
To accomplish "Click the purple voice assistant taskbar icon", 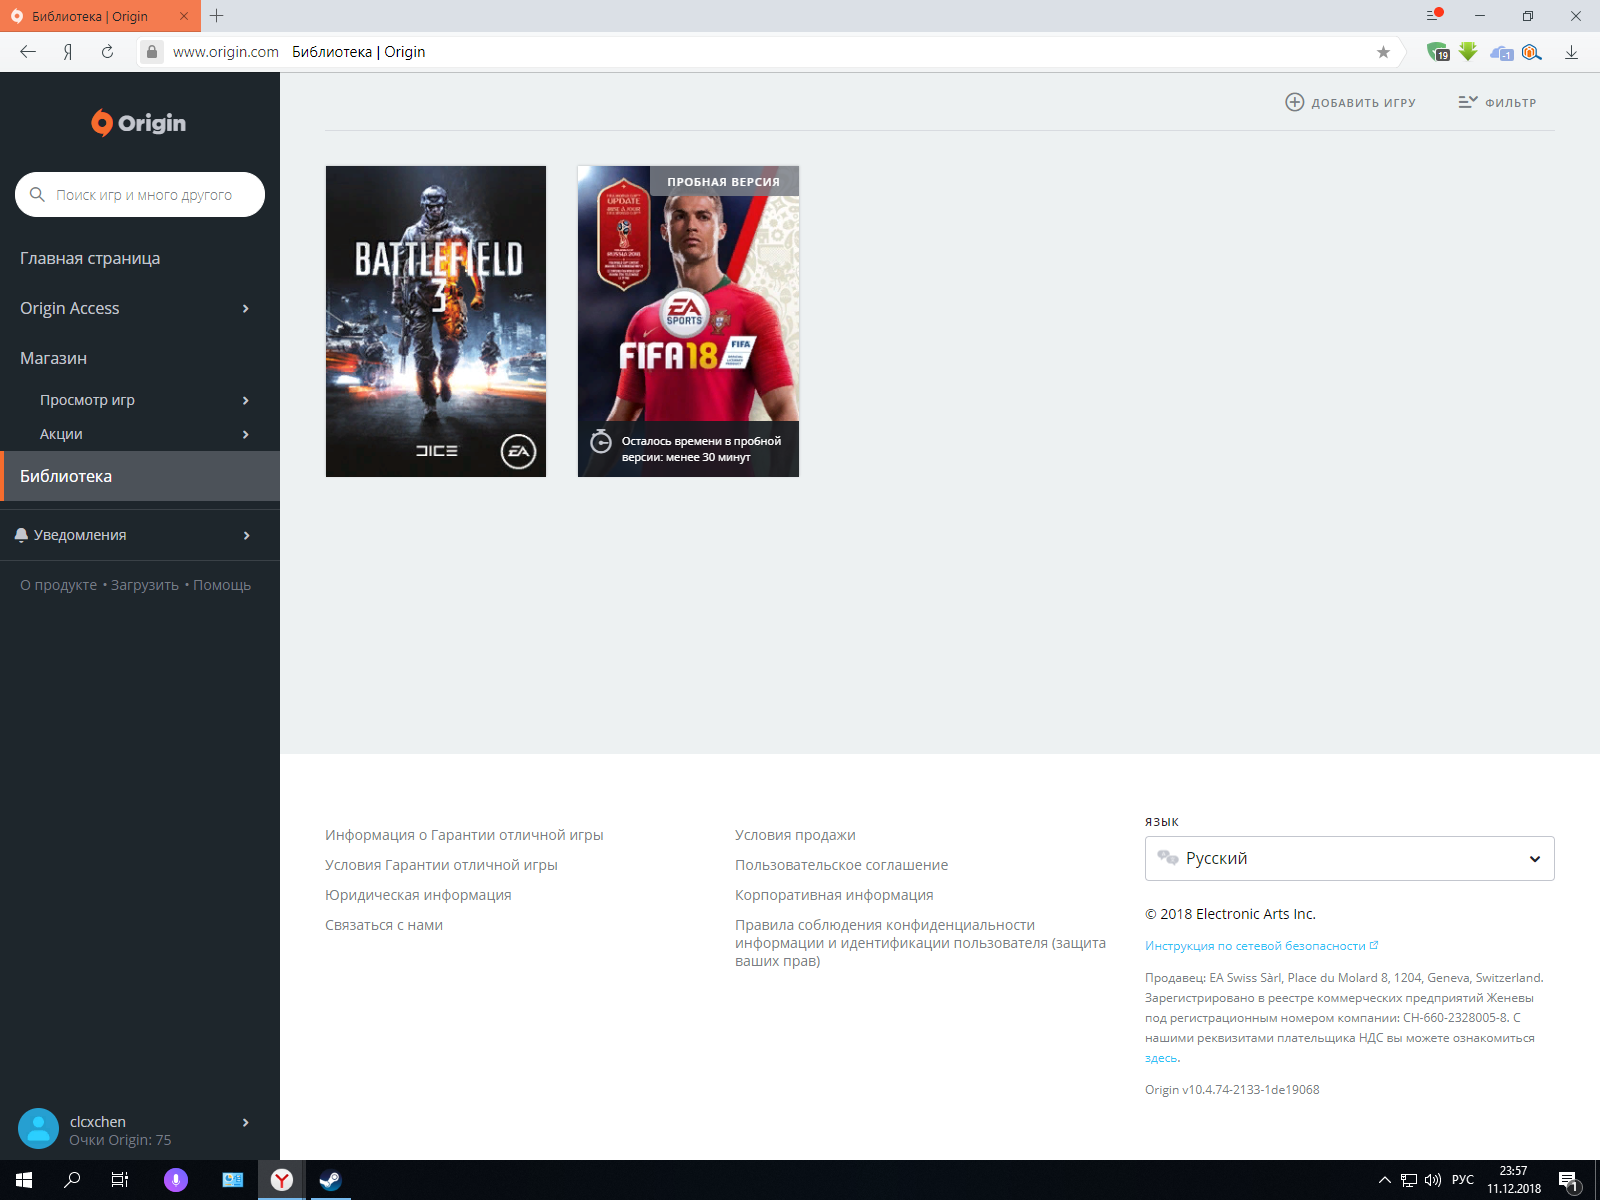I will point(176,1180).
